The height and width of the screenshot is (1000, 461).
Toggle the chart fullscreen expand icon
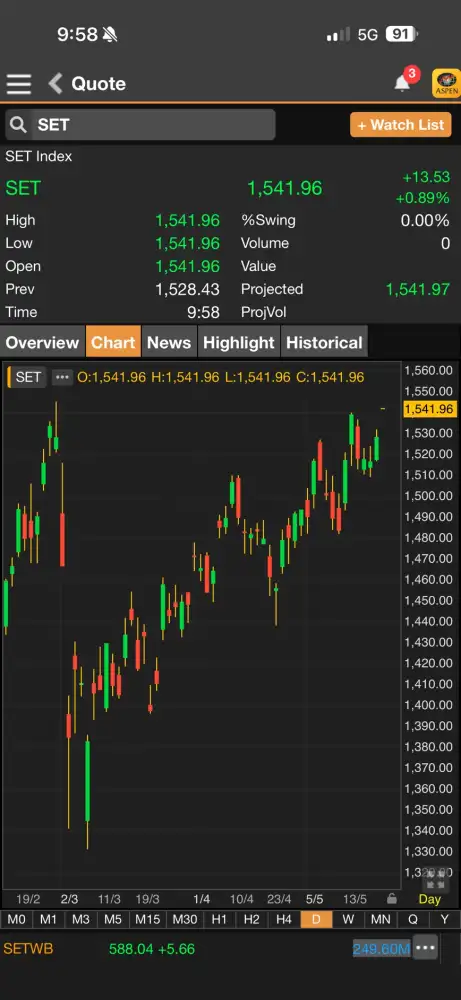pos(435,878)
